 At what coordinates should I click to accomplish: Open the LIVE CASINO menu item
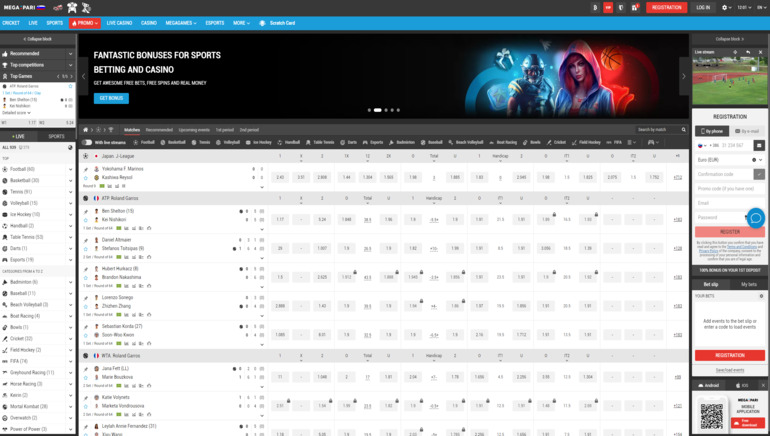coord(119,23)
